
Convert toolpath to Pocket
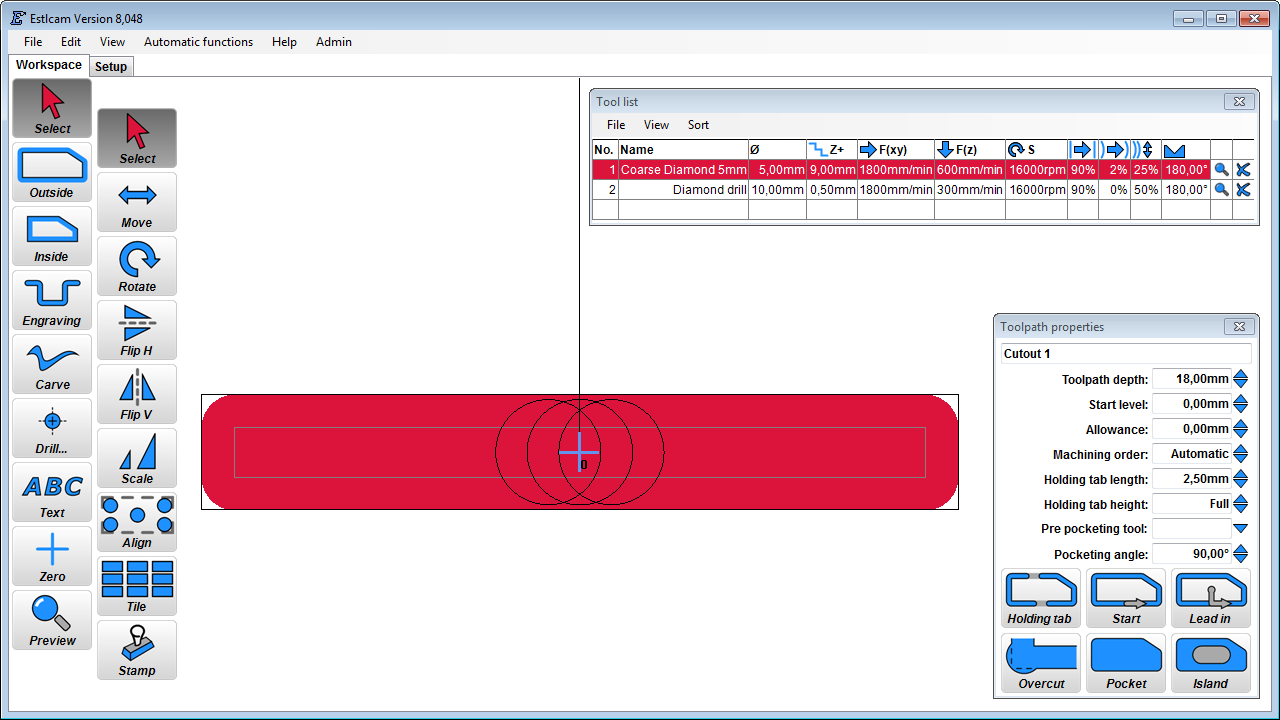(x=1126, y=663)
